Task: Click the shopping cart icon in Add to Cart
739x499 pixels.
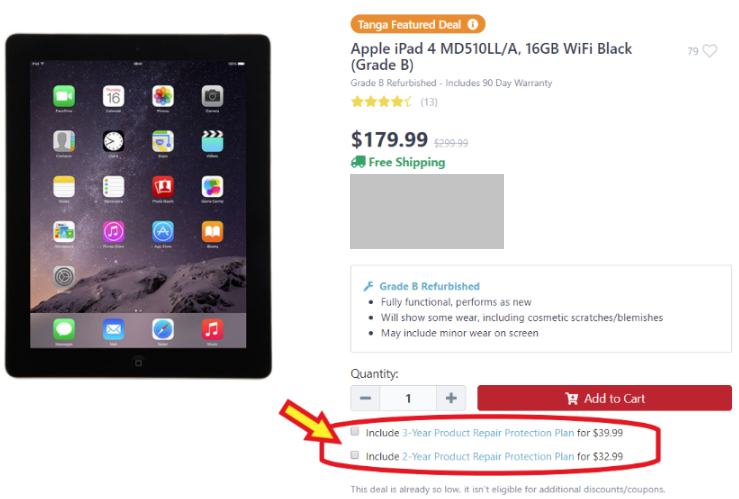Action: coord(572,399)
